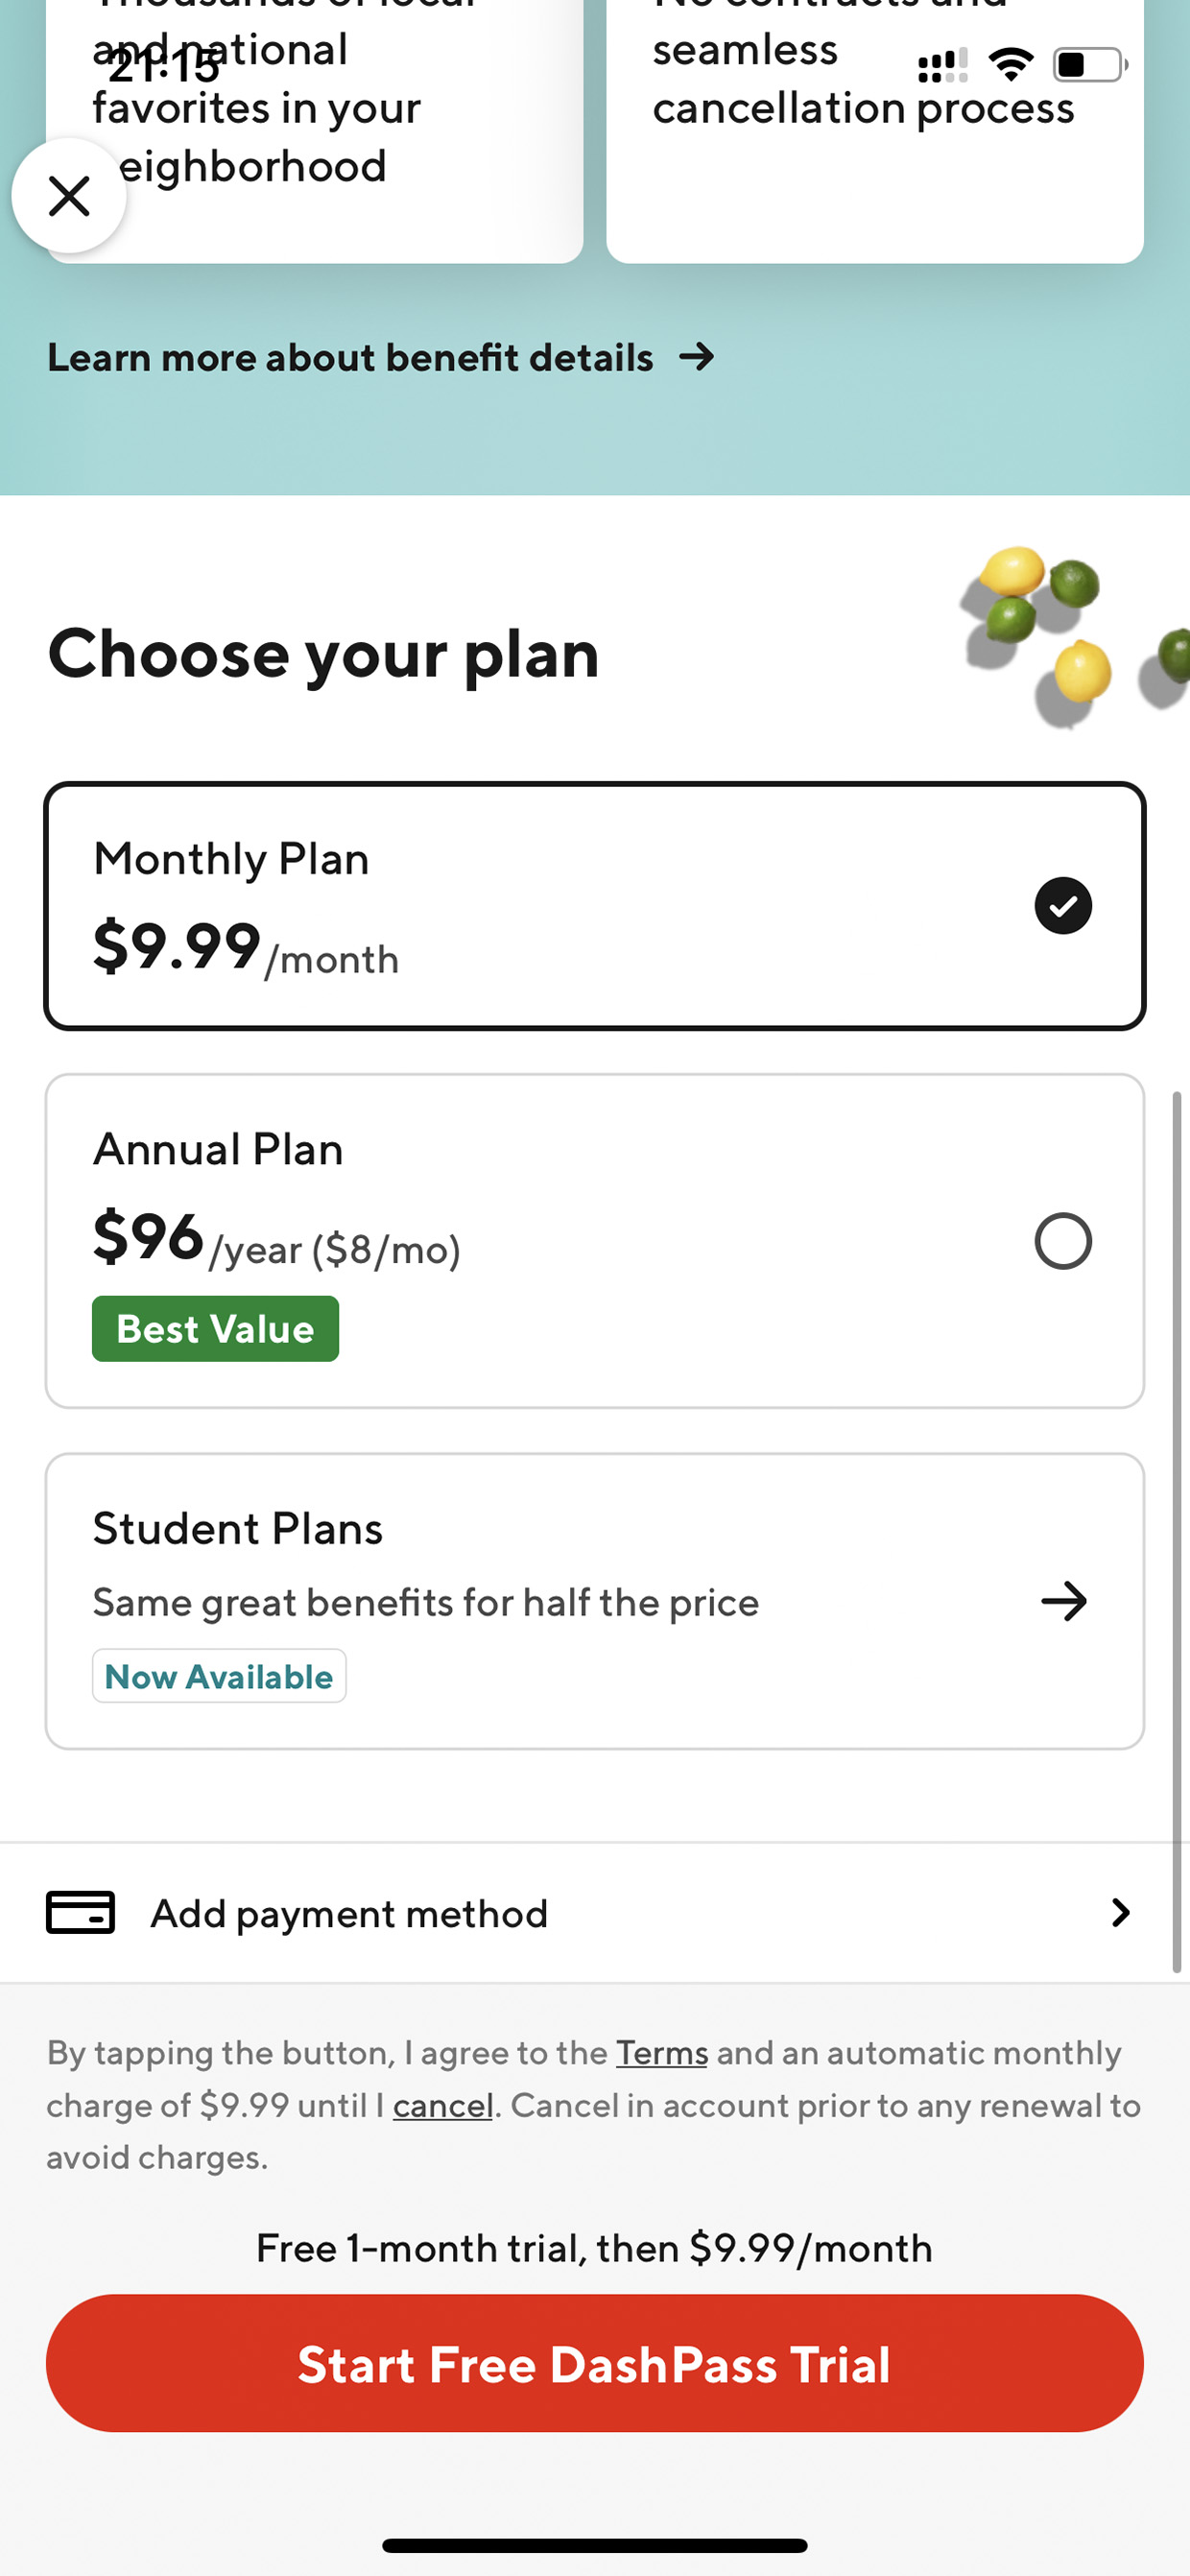This screenshot has width=1190, height=2576.
Task: Tap the credit card payment icon
Action: point(80,1912)
